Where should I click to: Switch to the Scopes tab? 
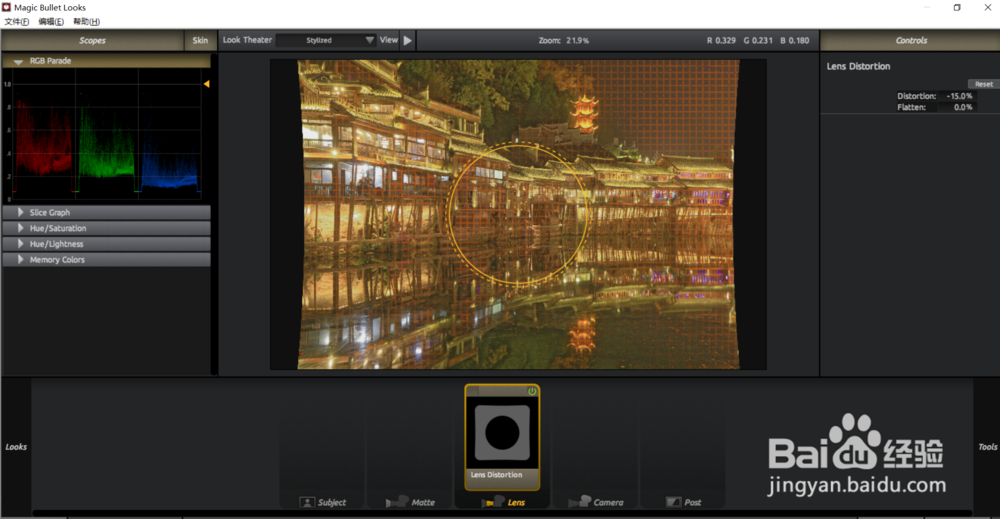click(x=92, y=40)
